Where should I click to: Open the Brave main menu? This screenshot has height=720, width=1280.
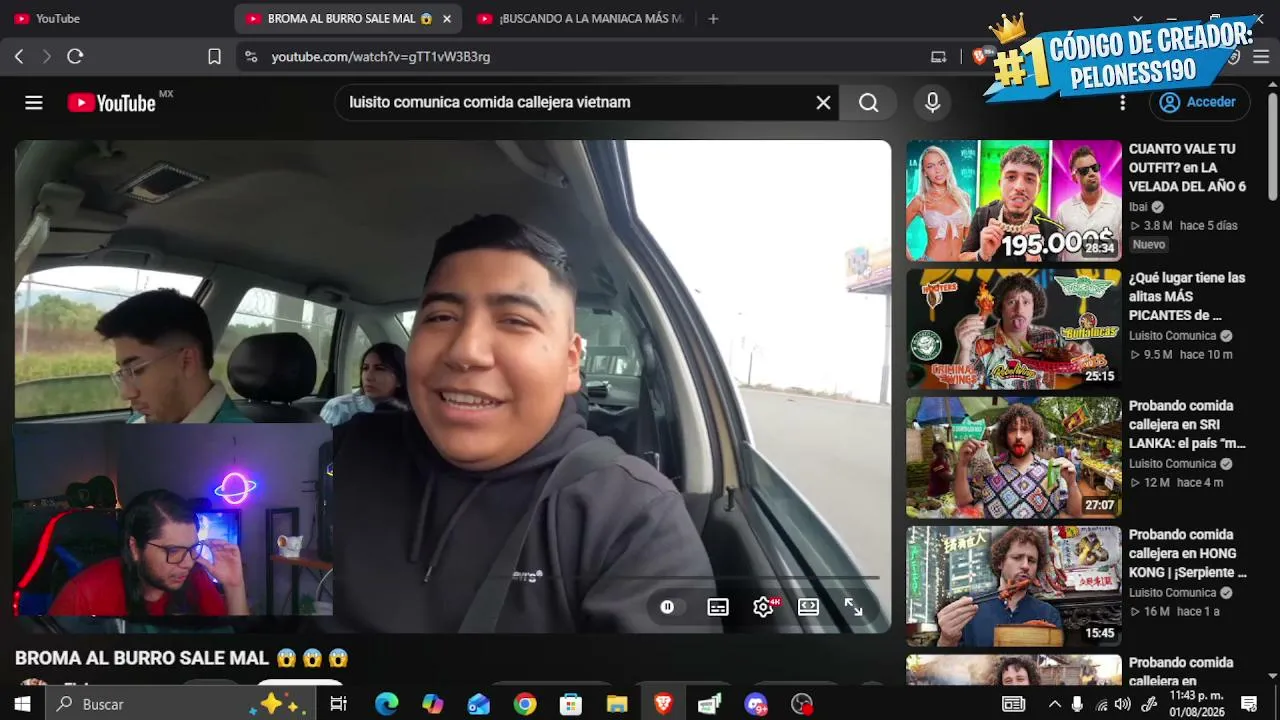coord(1262,57)
